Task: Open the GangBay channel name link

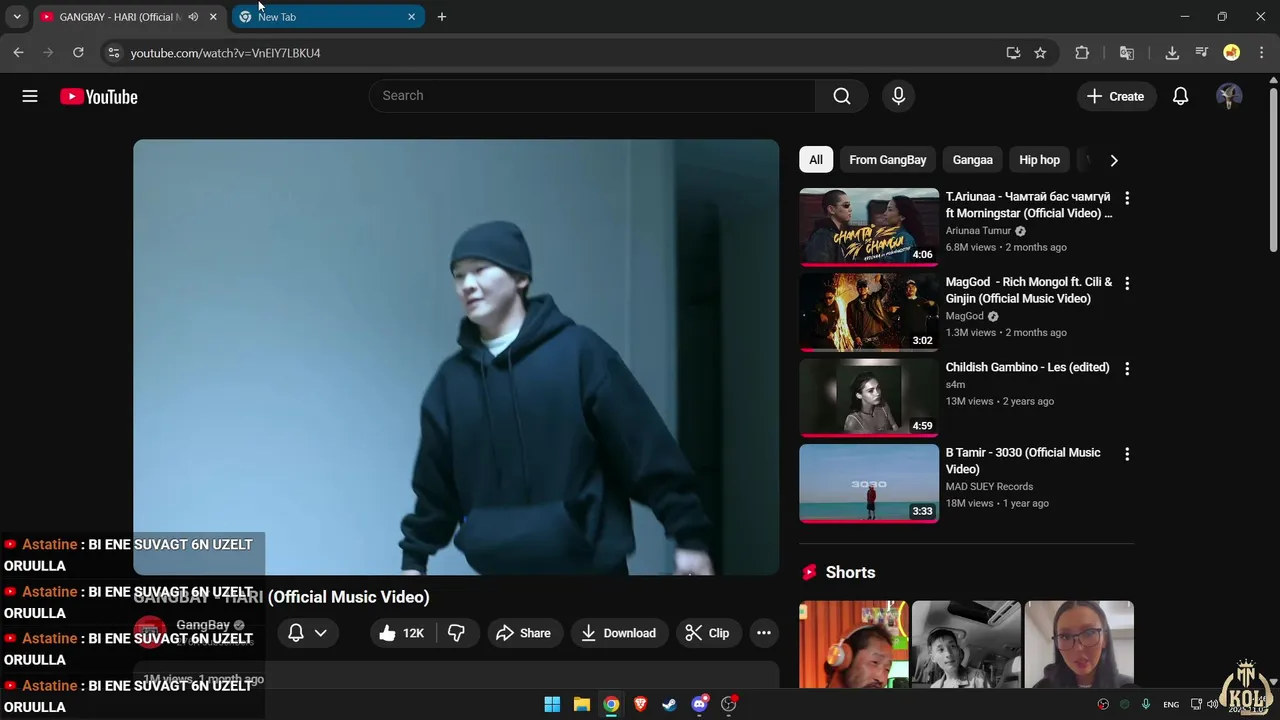Action: pos(203,625)
